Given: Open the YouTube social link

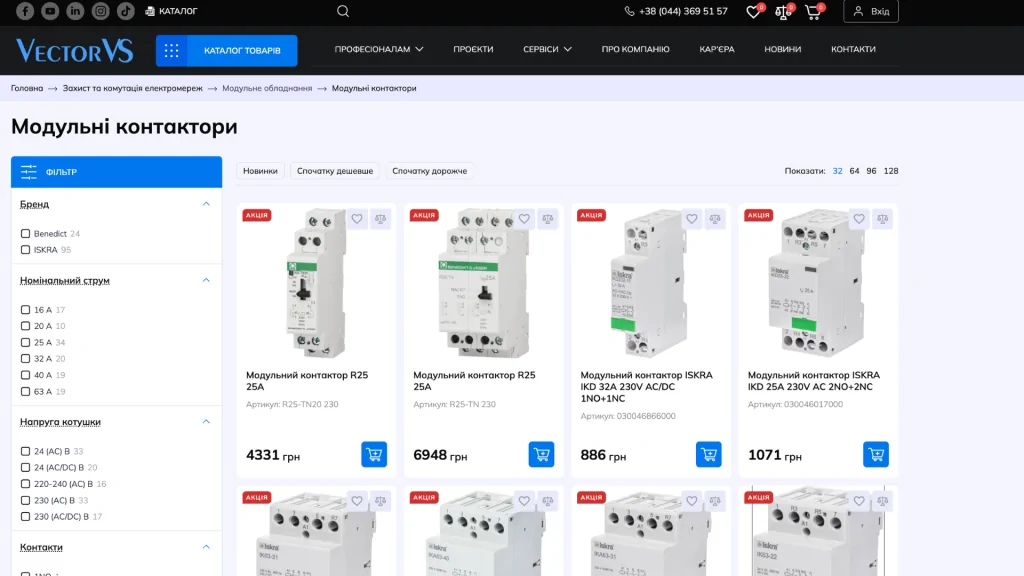Looking at the screenshot, I should point(50,11).
